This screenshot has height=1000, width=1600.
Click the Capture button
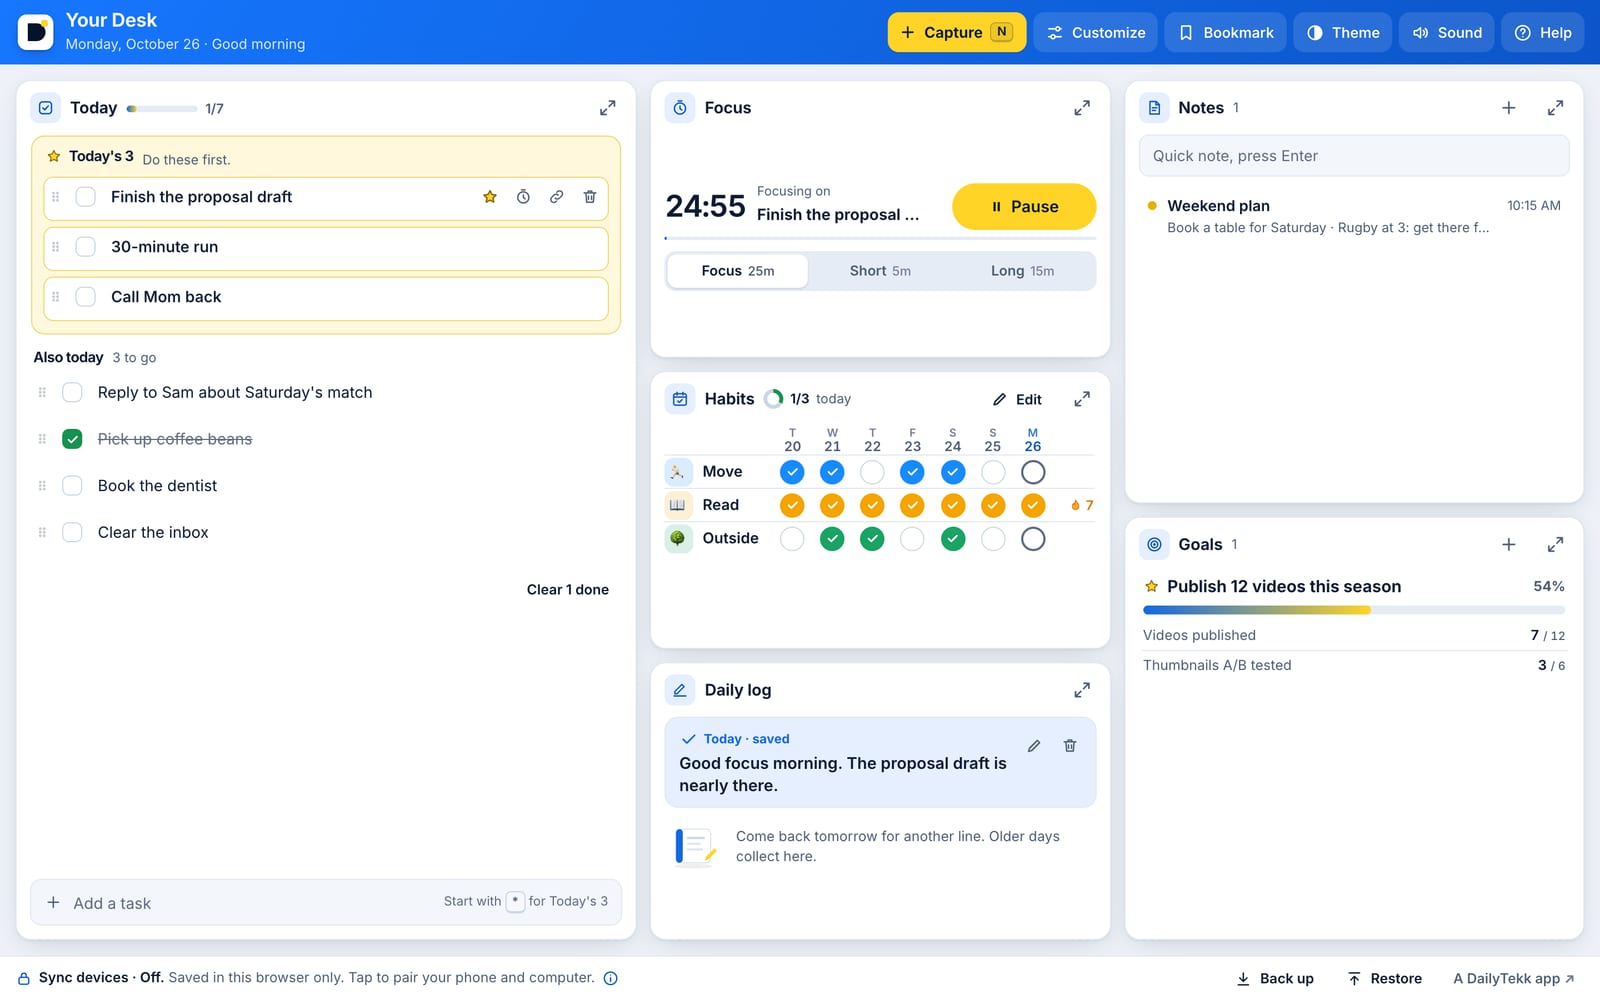pos(957,33)
